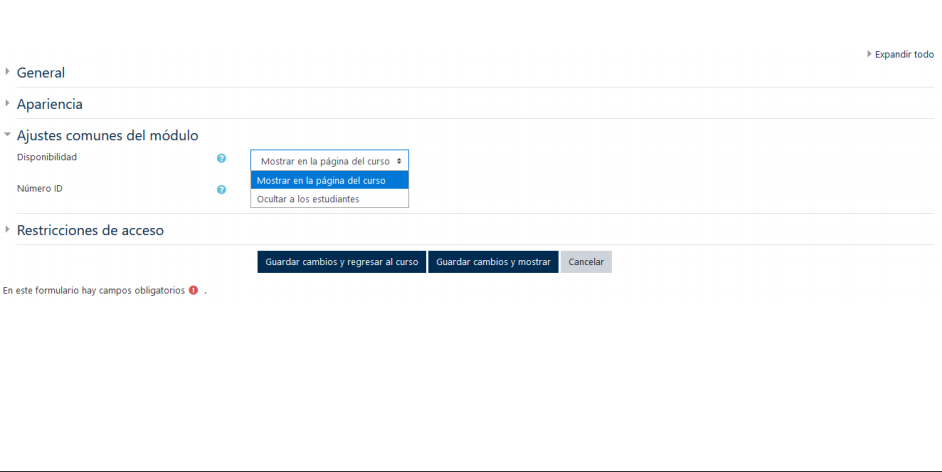Open the Disponibilidad dropdown selector
942x472 pixels.
click(x=329, y=161)
